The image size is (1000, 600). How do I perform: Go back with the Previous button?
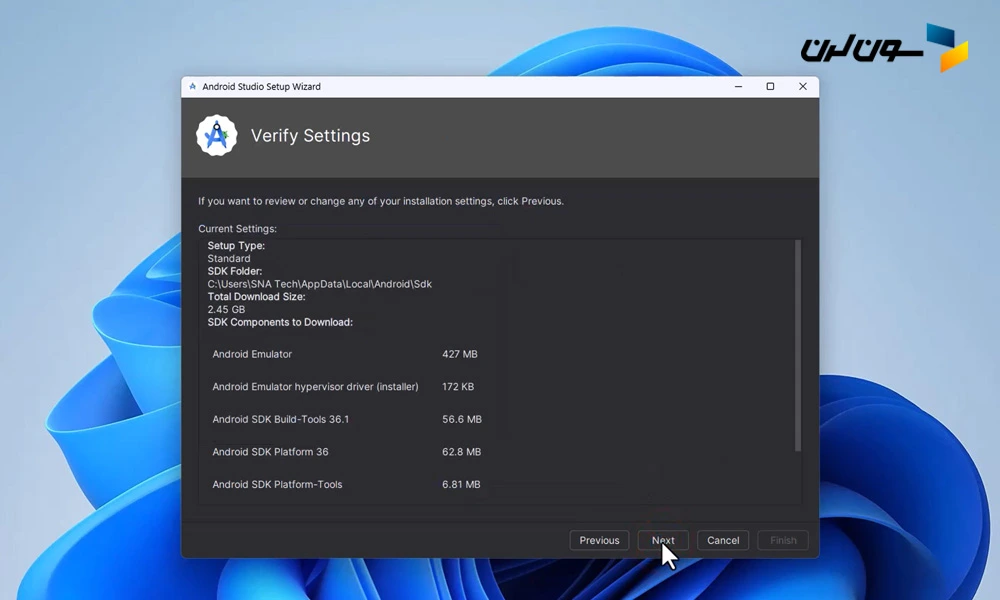599,540
